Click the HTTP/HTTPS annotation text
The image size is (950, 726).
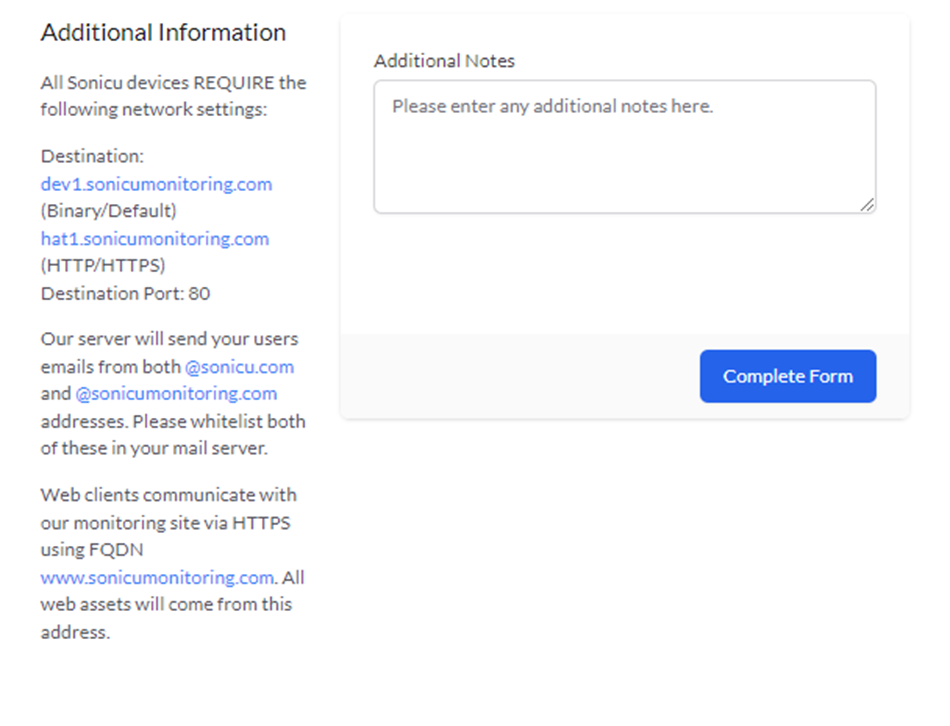pos(96,266)
